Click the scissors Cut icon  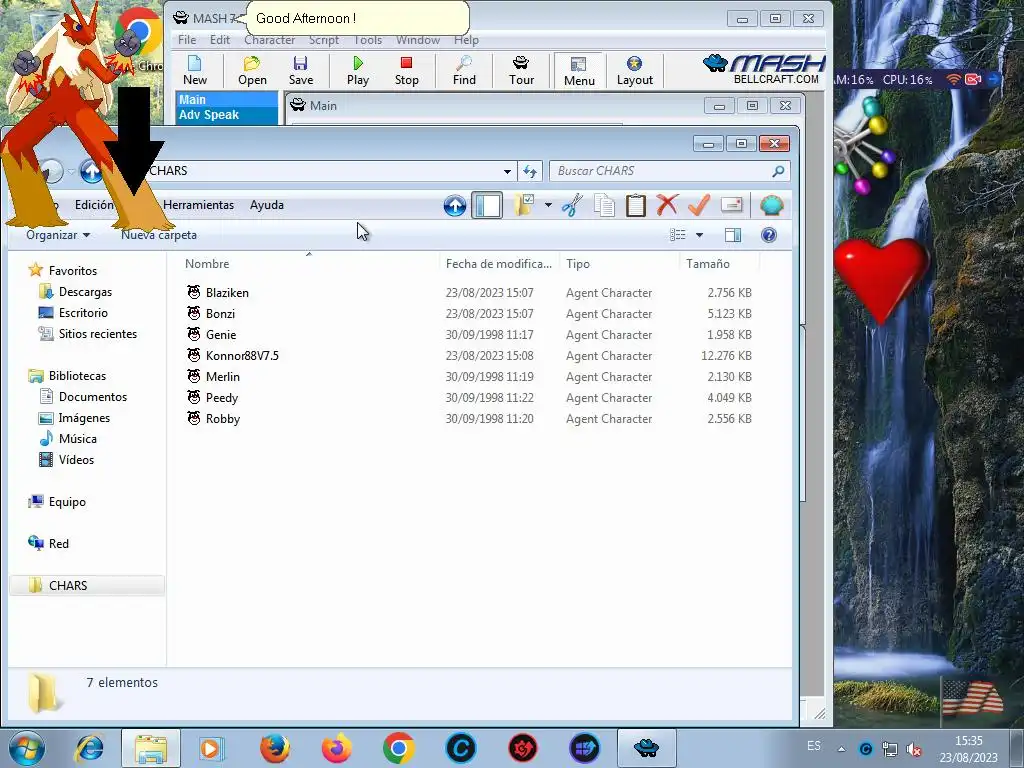571,205
